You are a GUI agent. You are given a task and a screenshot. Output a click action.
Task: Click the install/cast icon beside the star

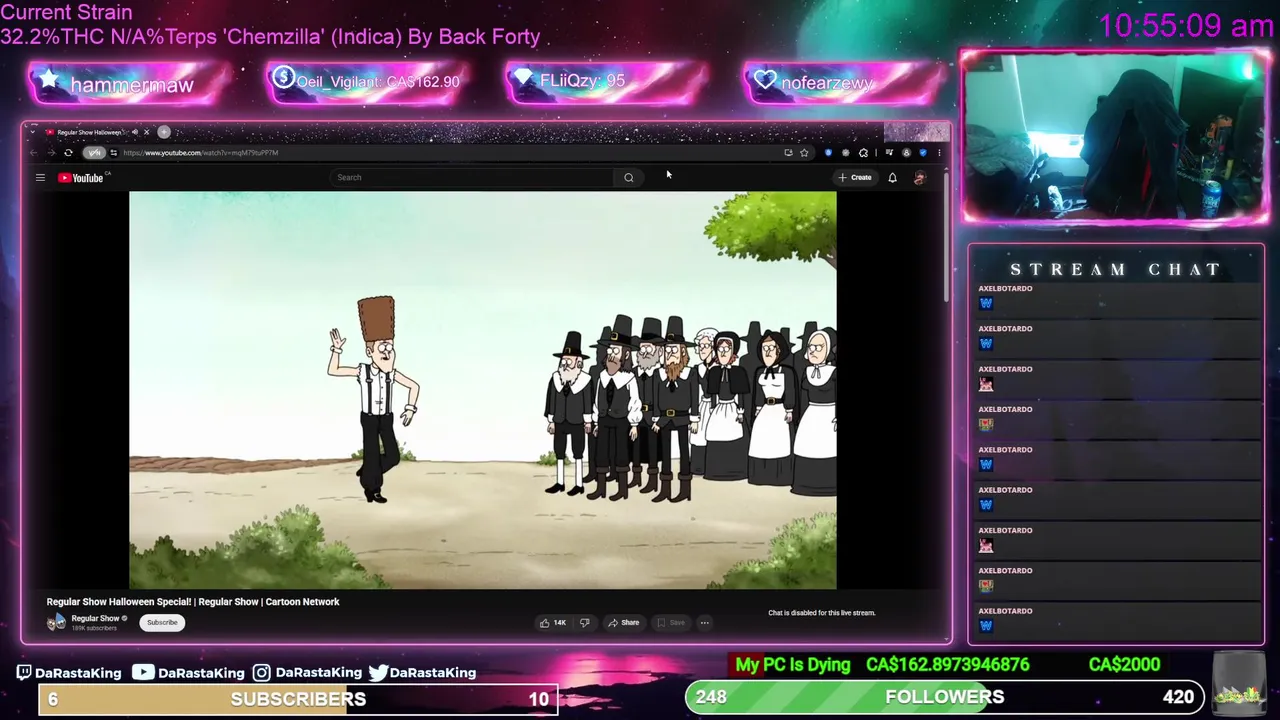click(788, 153)
